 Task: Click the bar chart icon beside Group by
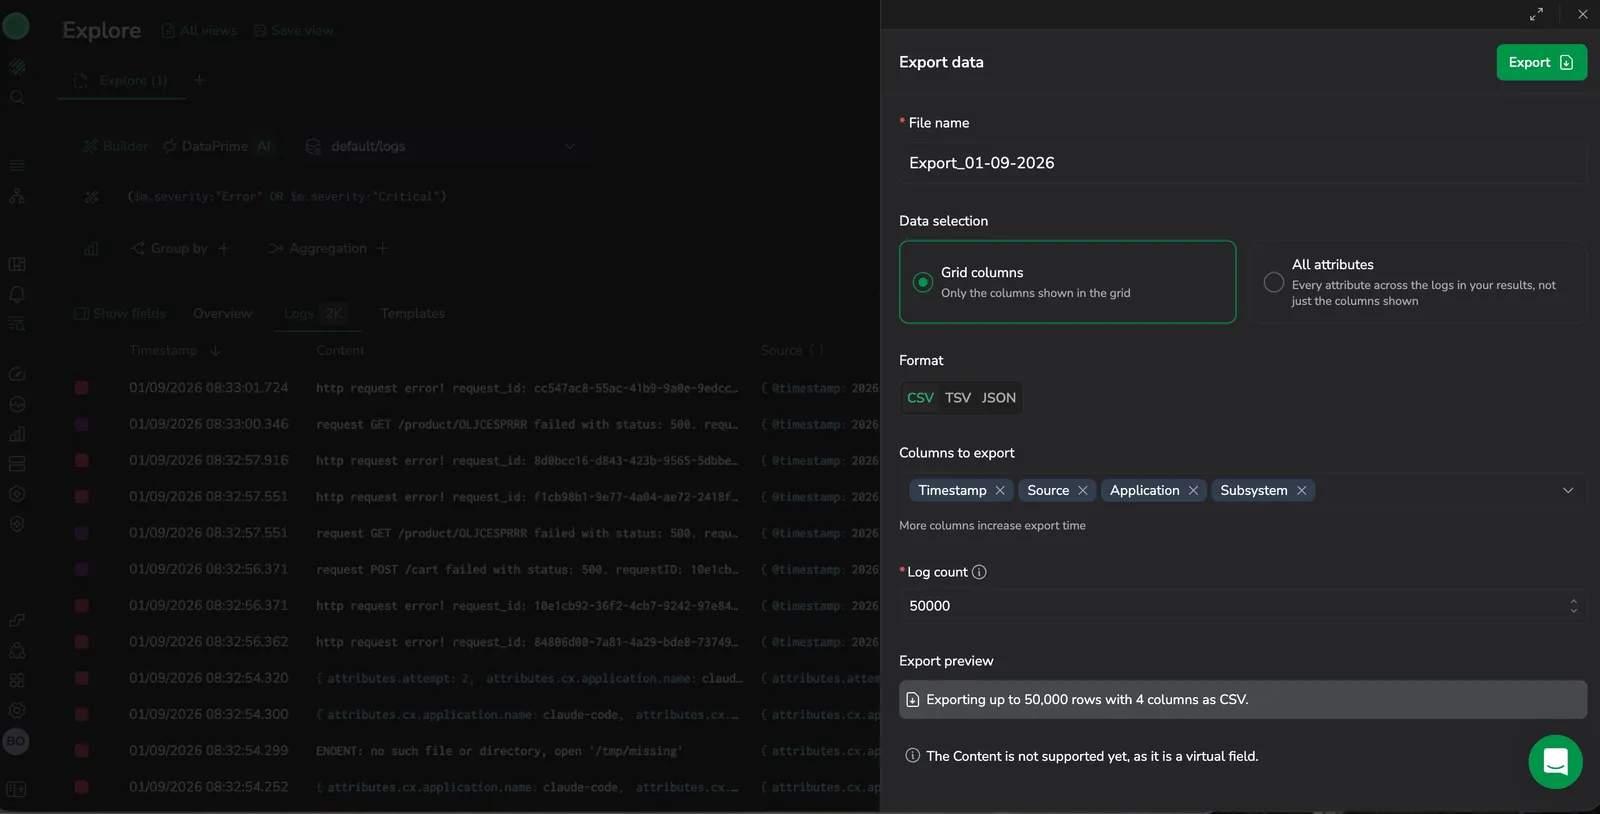[x=92, y=248]
